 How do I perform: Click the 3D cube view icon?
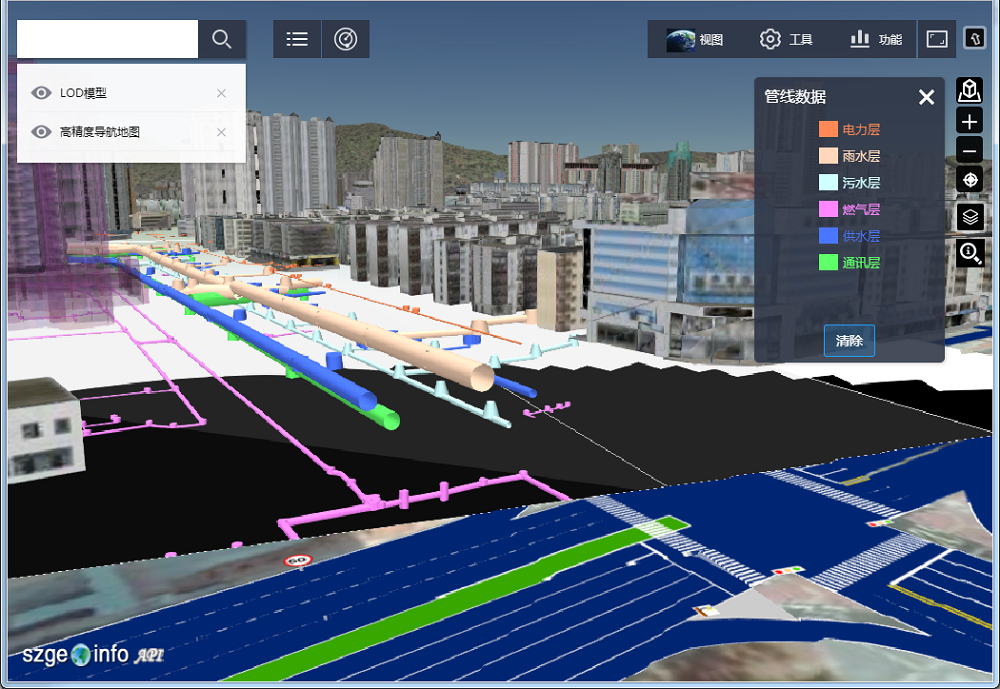pos(969,91)
